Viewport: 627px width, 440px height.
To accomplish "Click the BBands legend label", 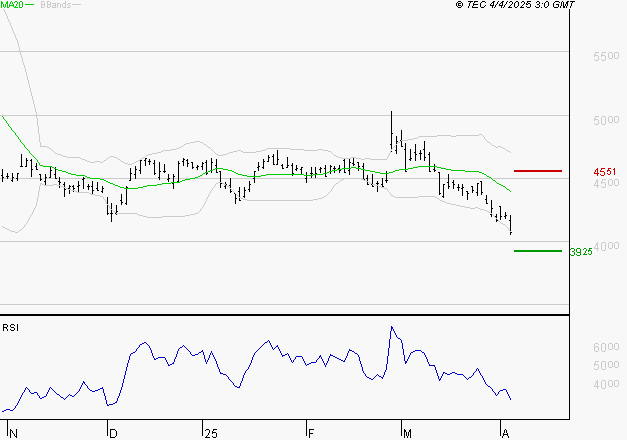I will pos(55,5).
